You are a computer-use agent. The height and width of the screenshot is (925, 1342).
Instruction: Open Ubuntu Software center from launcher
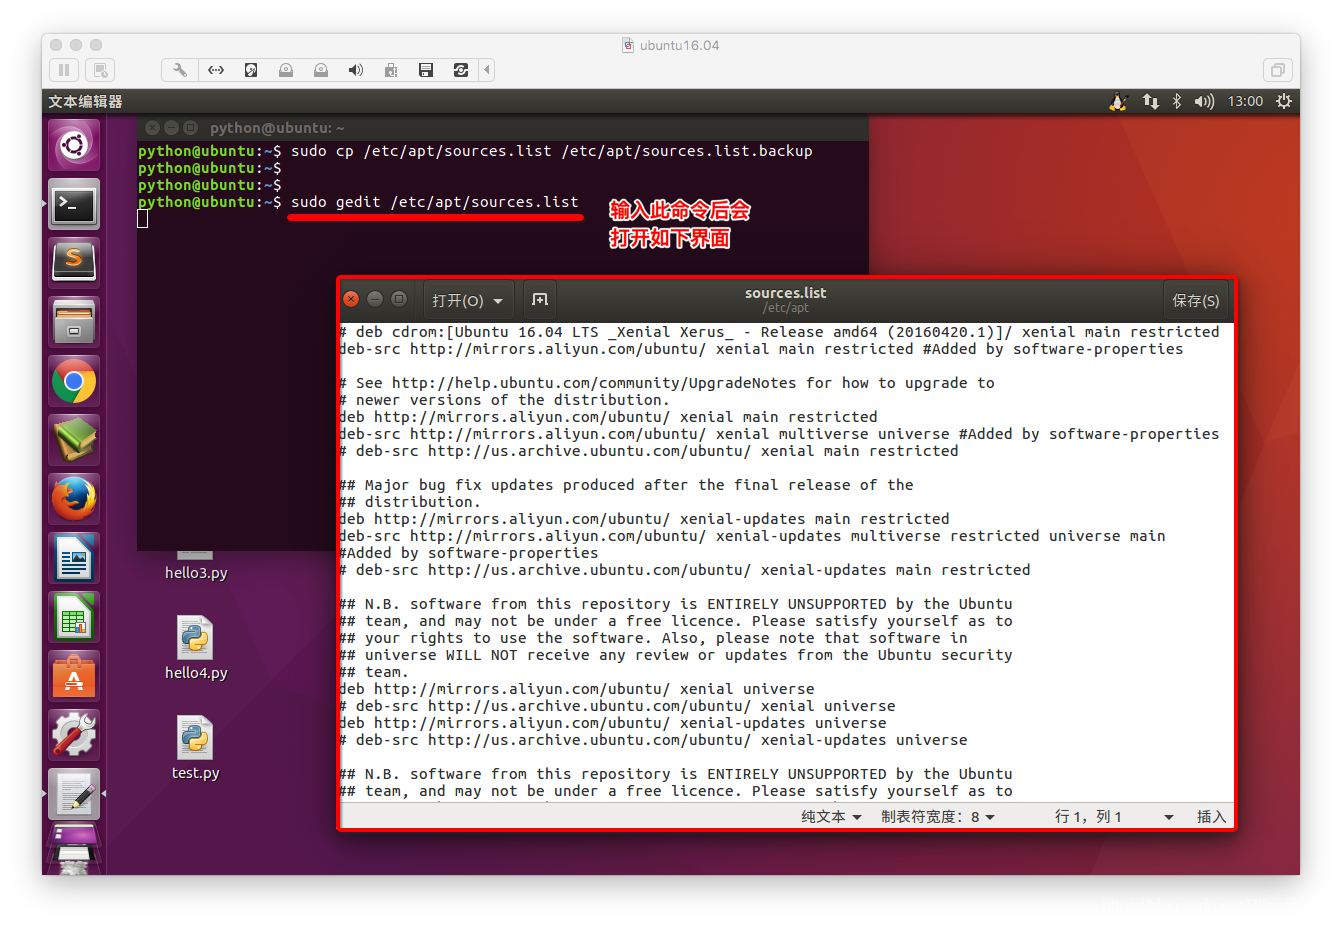tap(74, 676)
